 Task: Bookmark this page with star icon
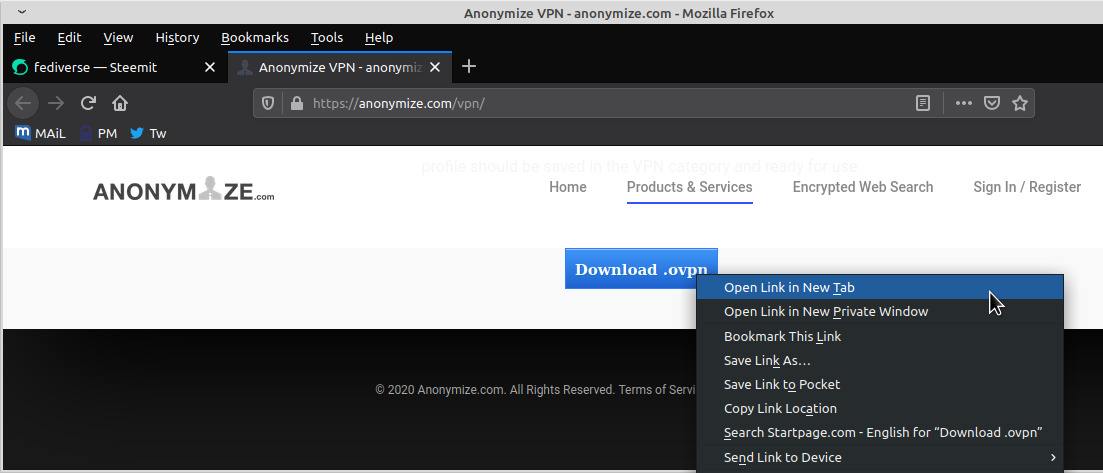tap(1019, 103)
